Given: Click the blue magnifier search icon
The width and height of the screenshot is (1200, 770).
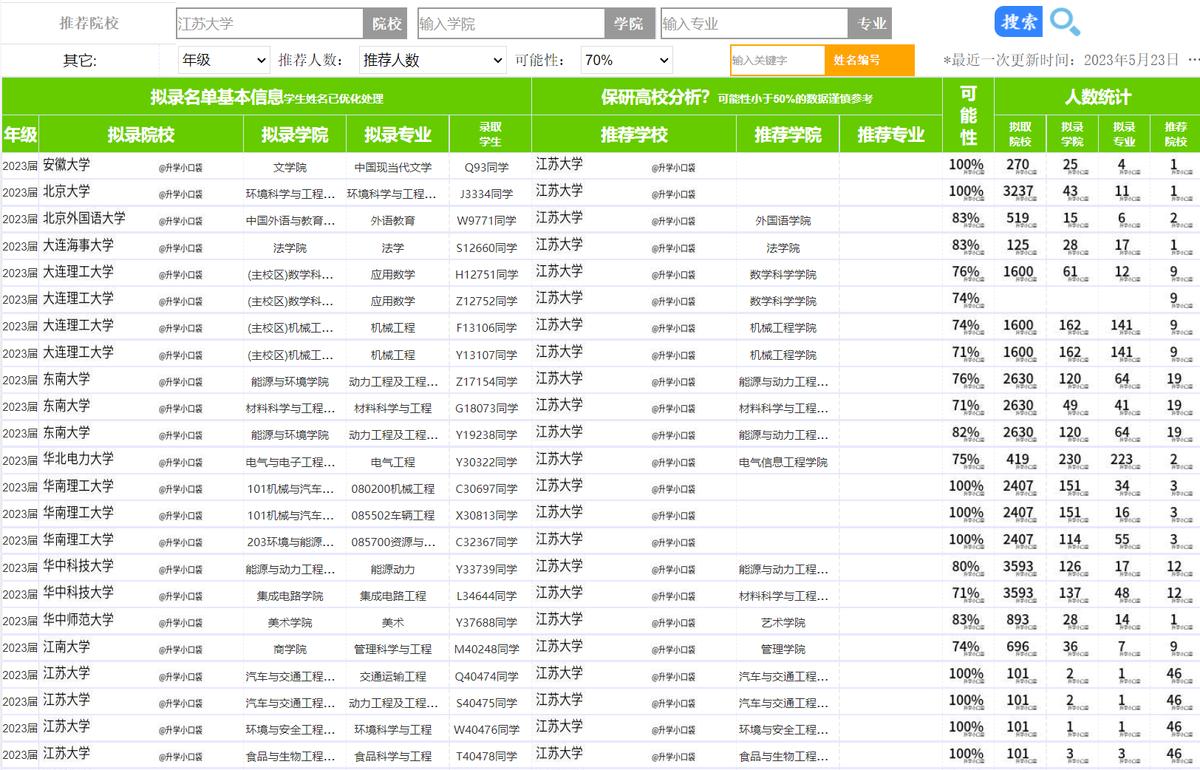Looking at the screenshot, I should 1066,21.
